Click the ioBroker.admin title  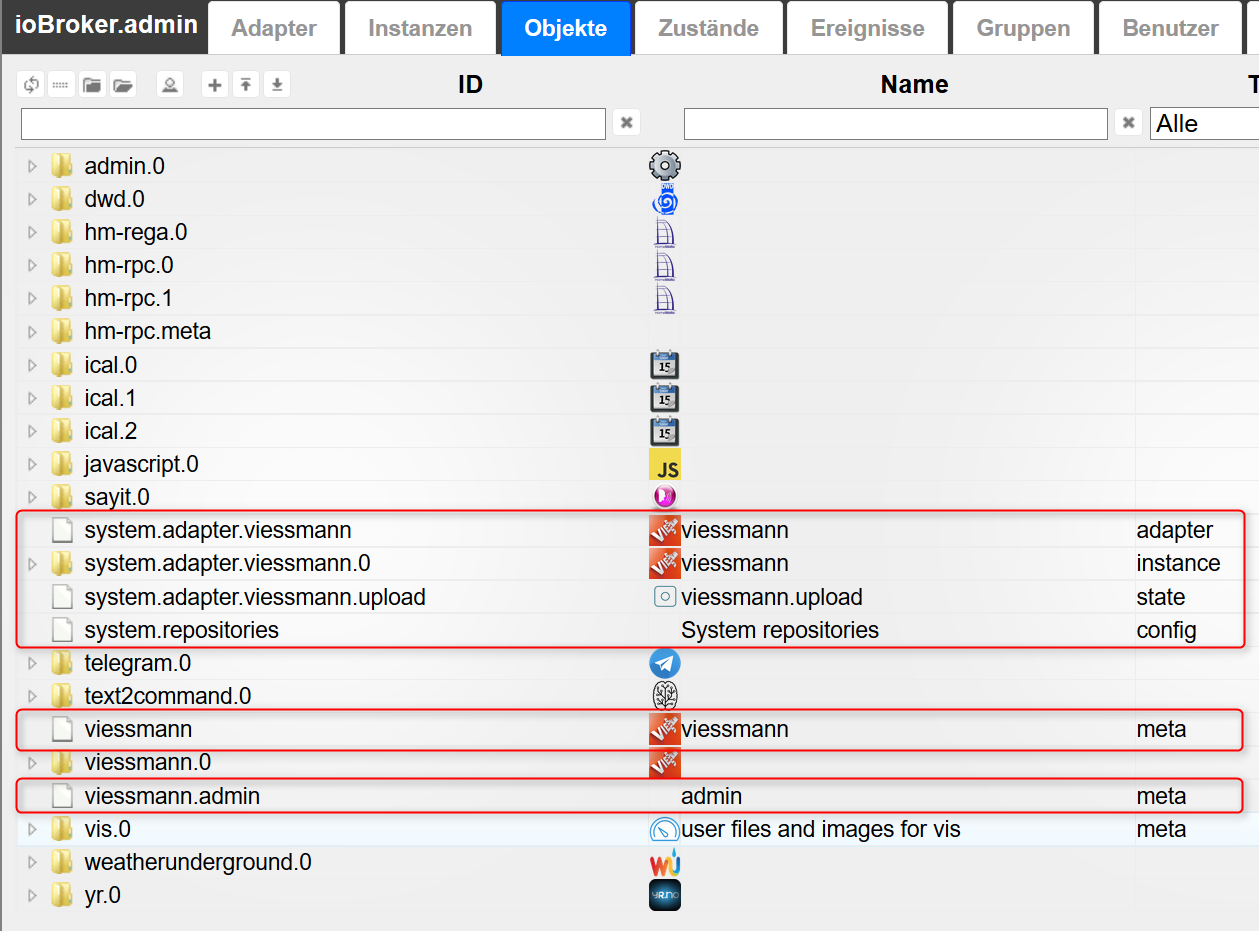(106, 25)
